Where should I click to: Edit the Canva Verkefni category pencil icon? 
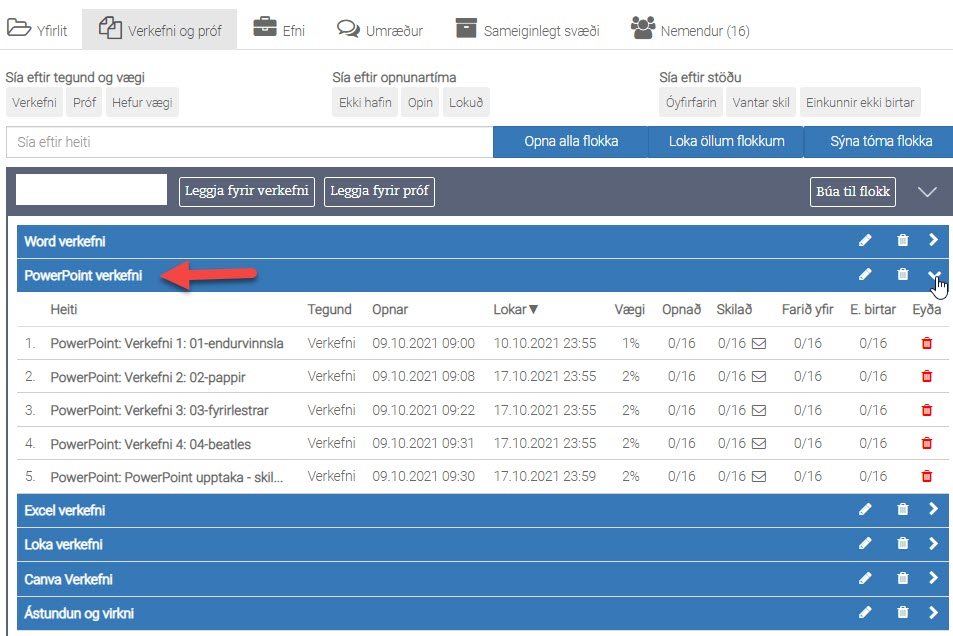(x=865, y=578)
